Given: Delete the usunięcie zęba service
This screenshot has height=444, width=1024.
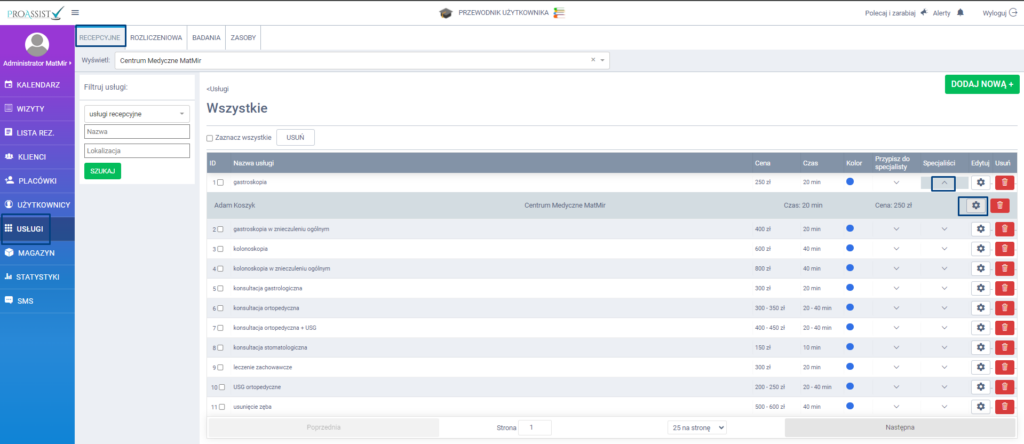Looking at the screenshot, I should 1003,406.
